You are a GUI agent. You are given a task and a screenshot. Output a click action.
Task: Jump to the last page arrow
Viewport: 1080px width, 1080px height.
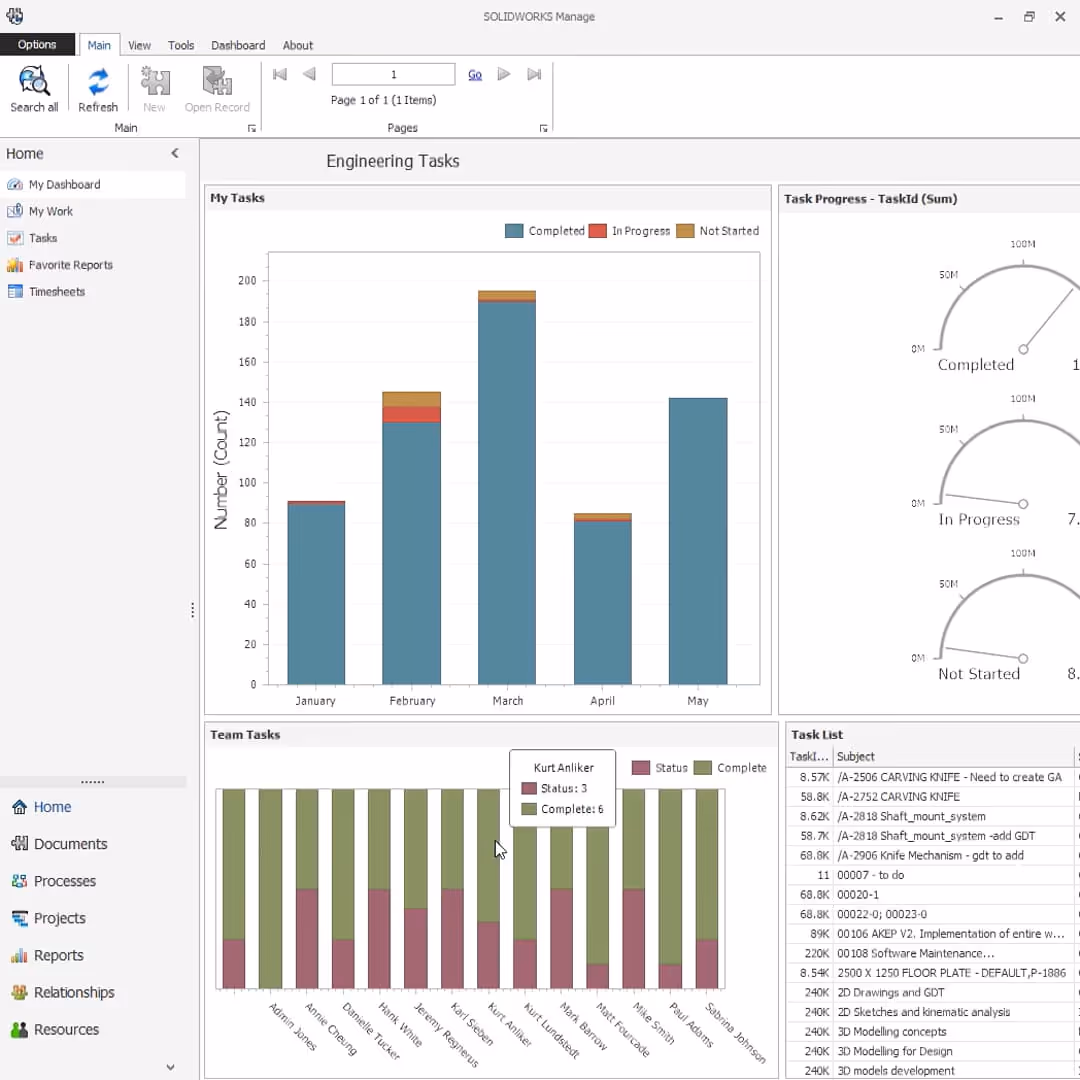(x=534, y=74)
